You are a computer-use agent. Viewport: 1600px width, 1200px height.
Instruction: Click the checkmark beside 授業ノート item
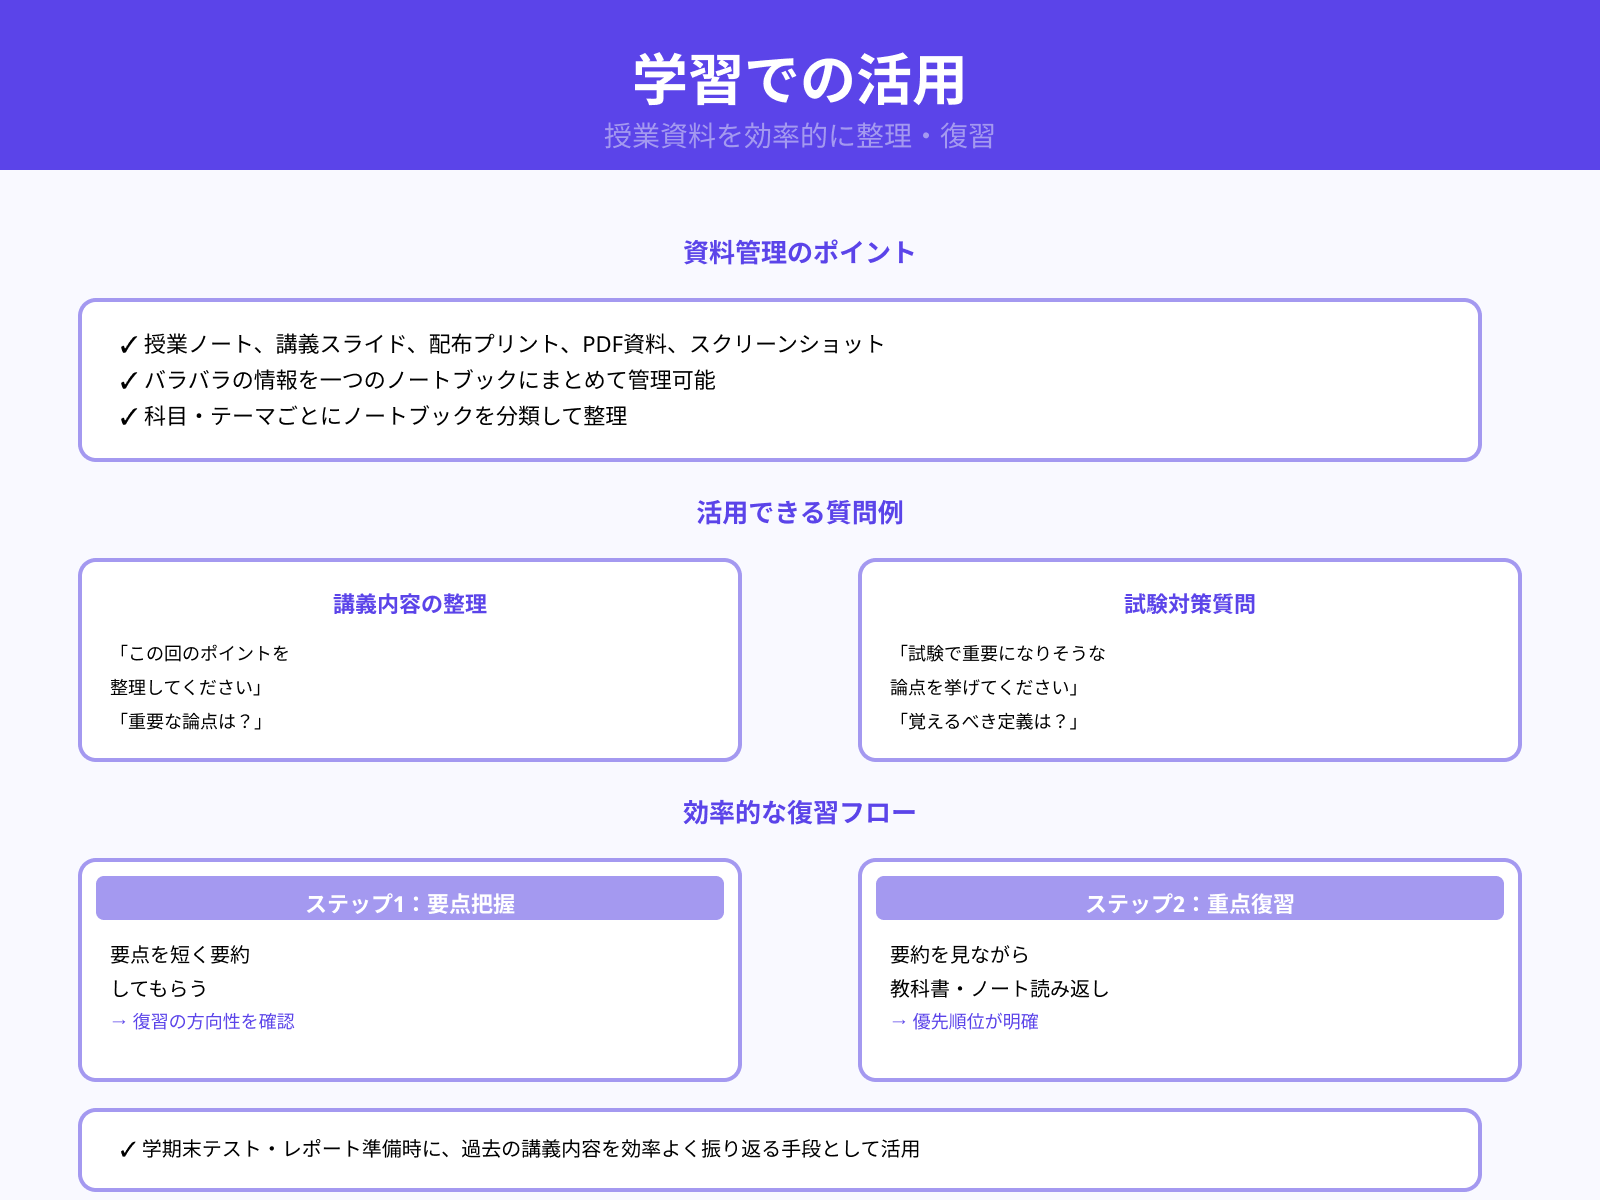click(126, 344)
